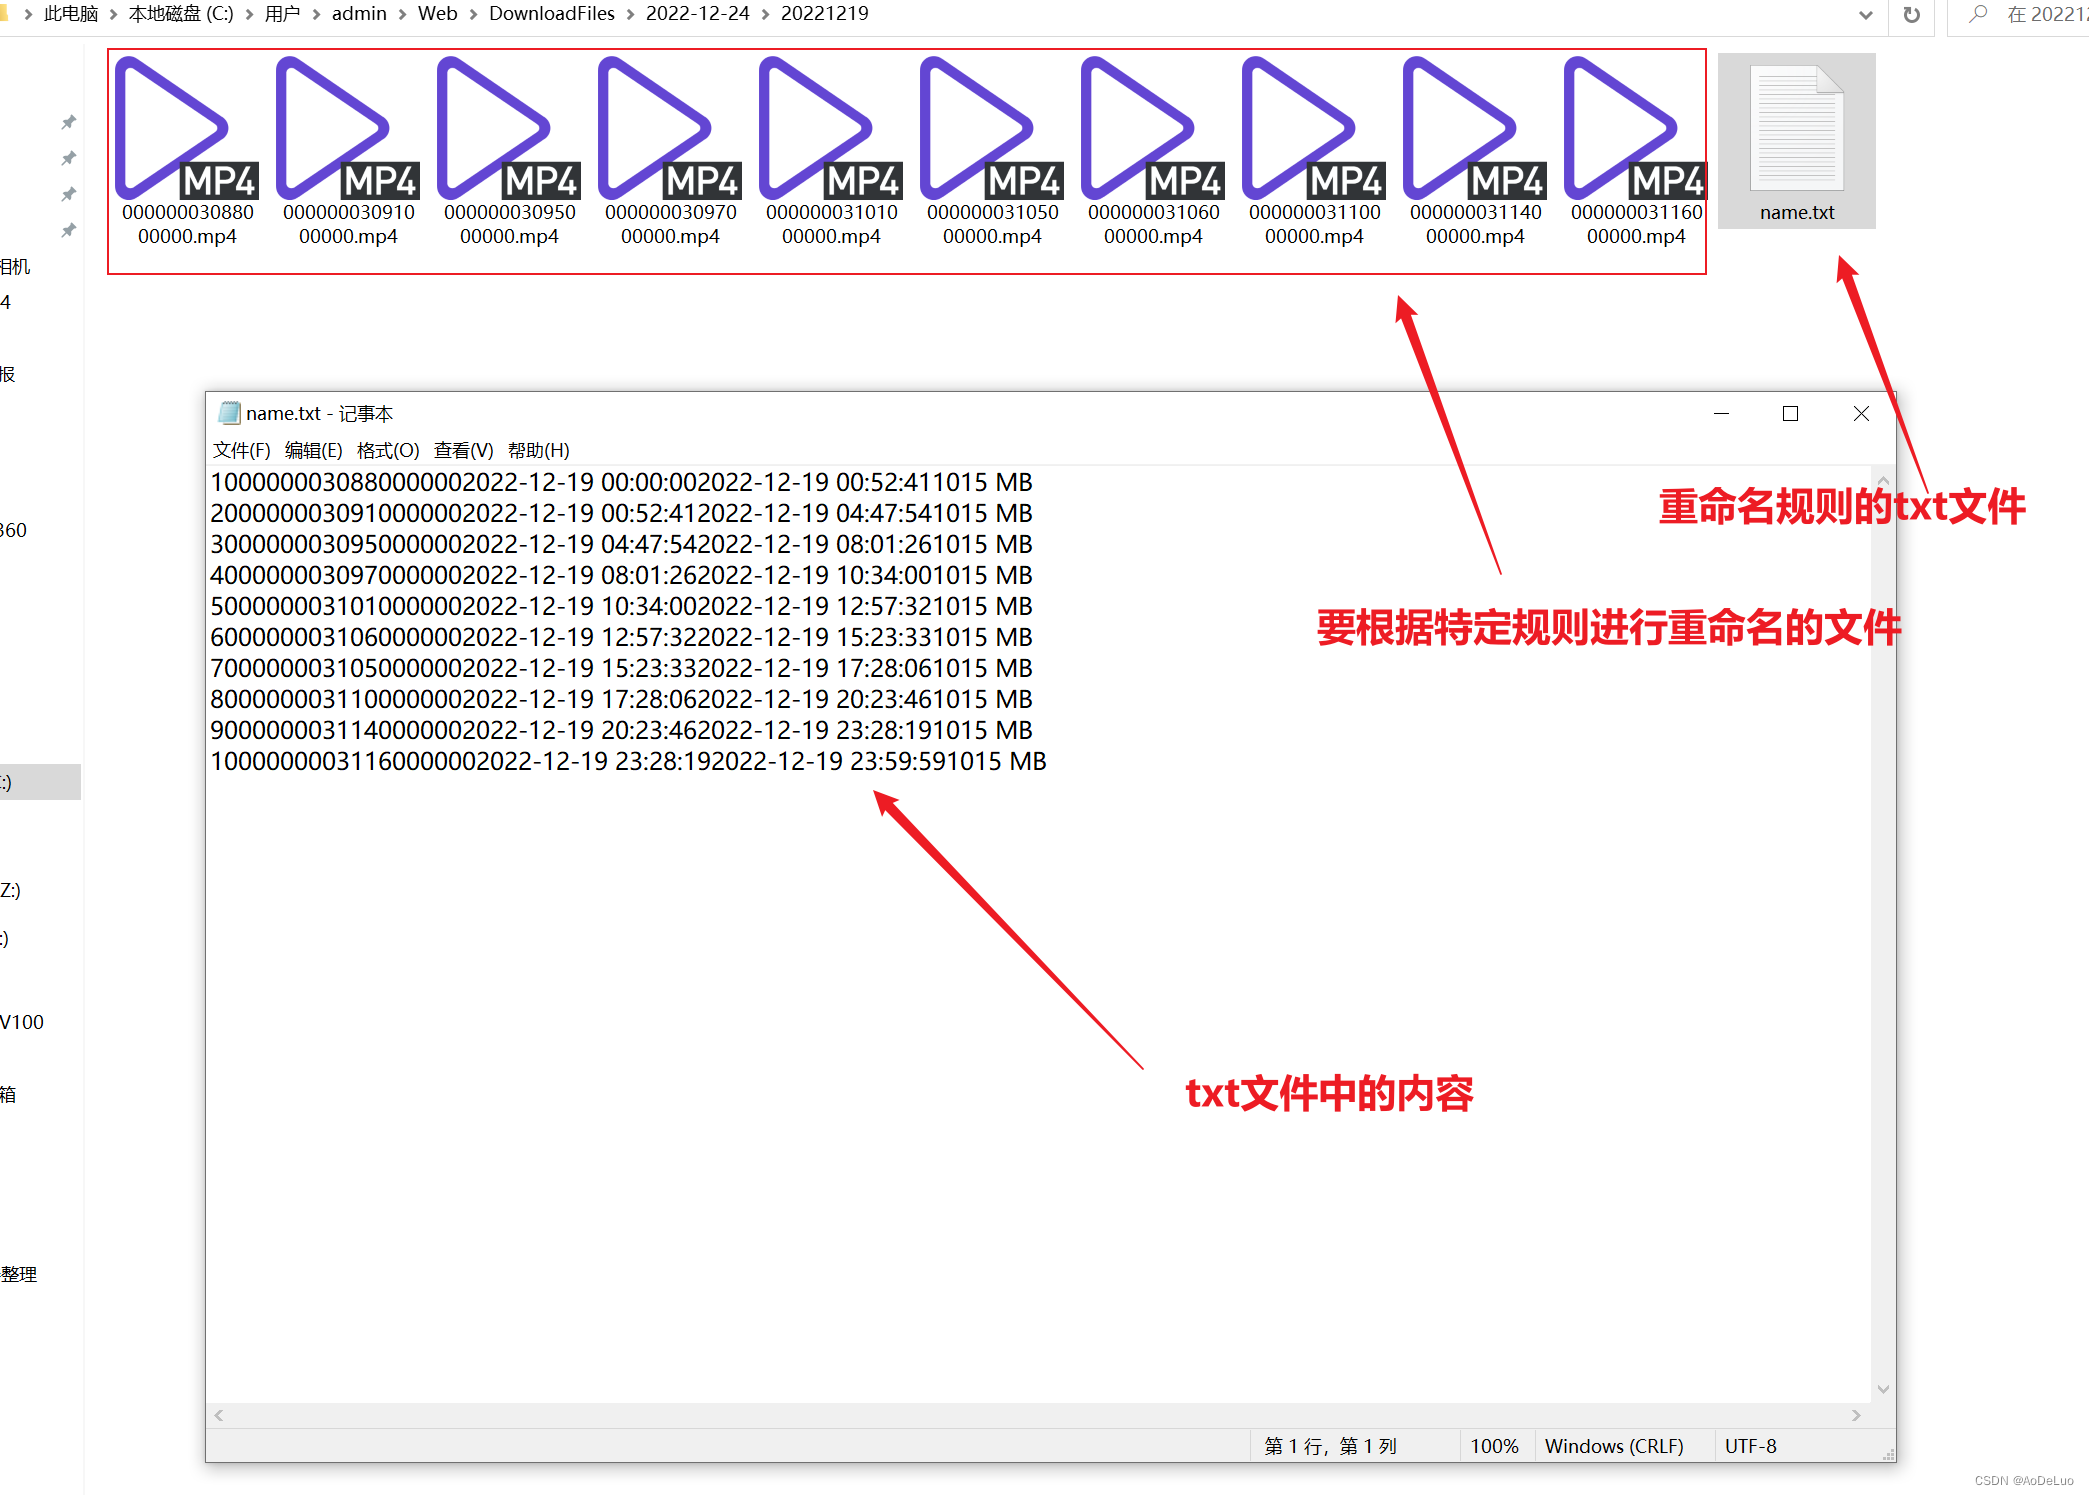The height and width of the screenshot is (1495, 2089).
Task: Open the 格式(O) menu in Notepad
Action: click(x=388, y=450)
